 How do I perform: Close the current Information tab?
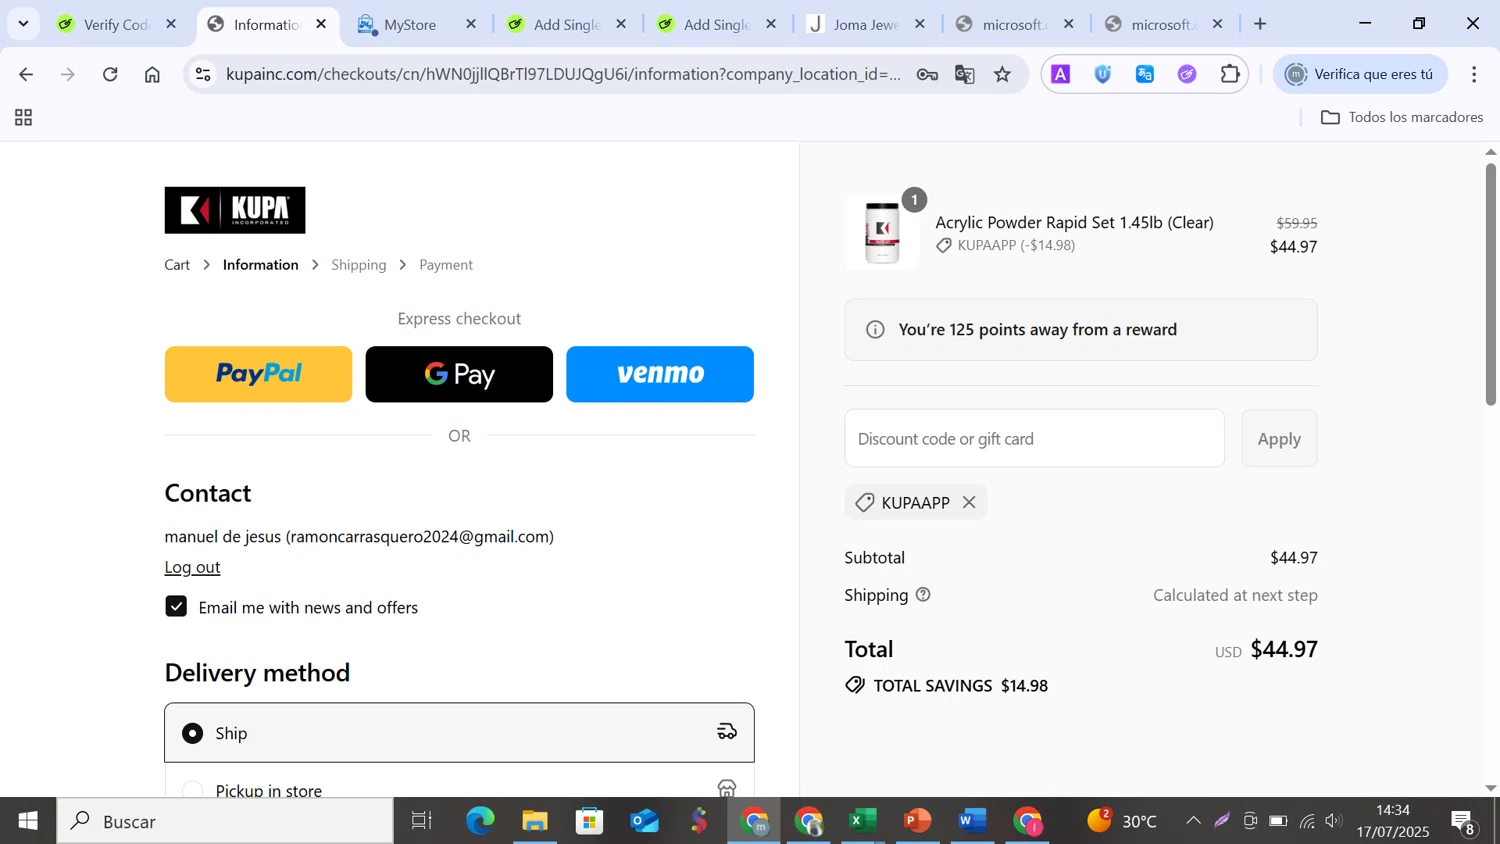click(321, 24)
